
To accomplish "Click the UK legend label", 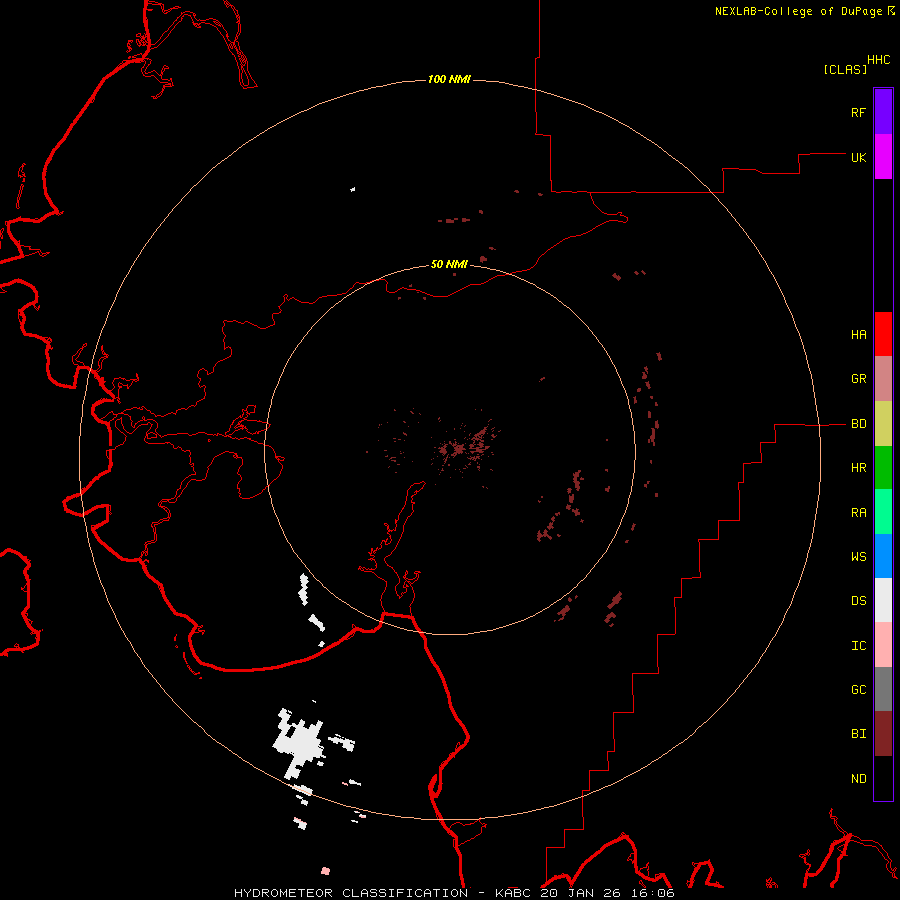I will tap(858, 157).
